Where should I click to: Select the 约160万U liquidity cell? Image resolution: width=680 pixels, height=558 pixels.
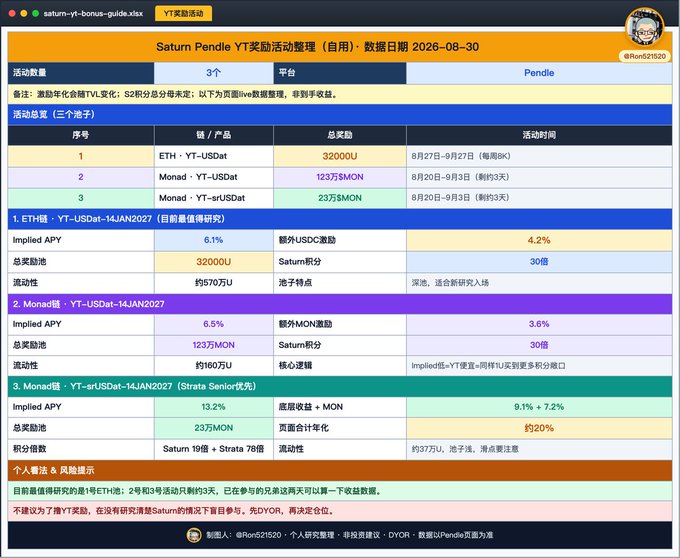click(x=214, y=365)
